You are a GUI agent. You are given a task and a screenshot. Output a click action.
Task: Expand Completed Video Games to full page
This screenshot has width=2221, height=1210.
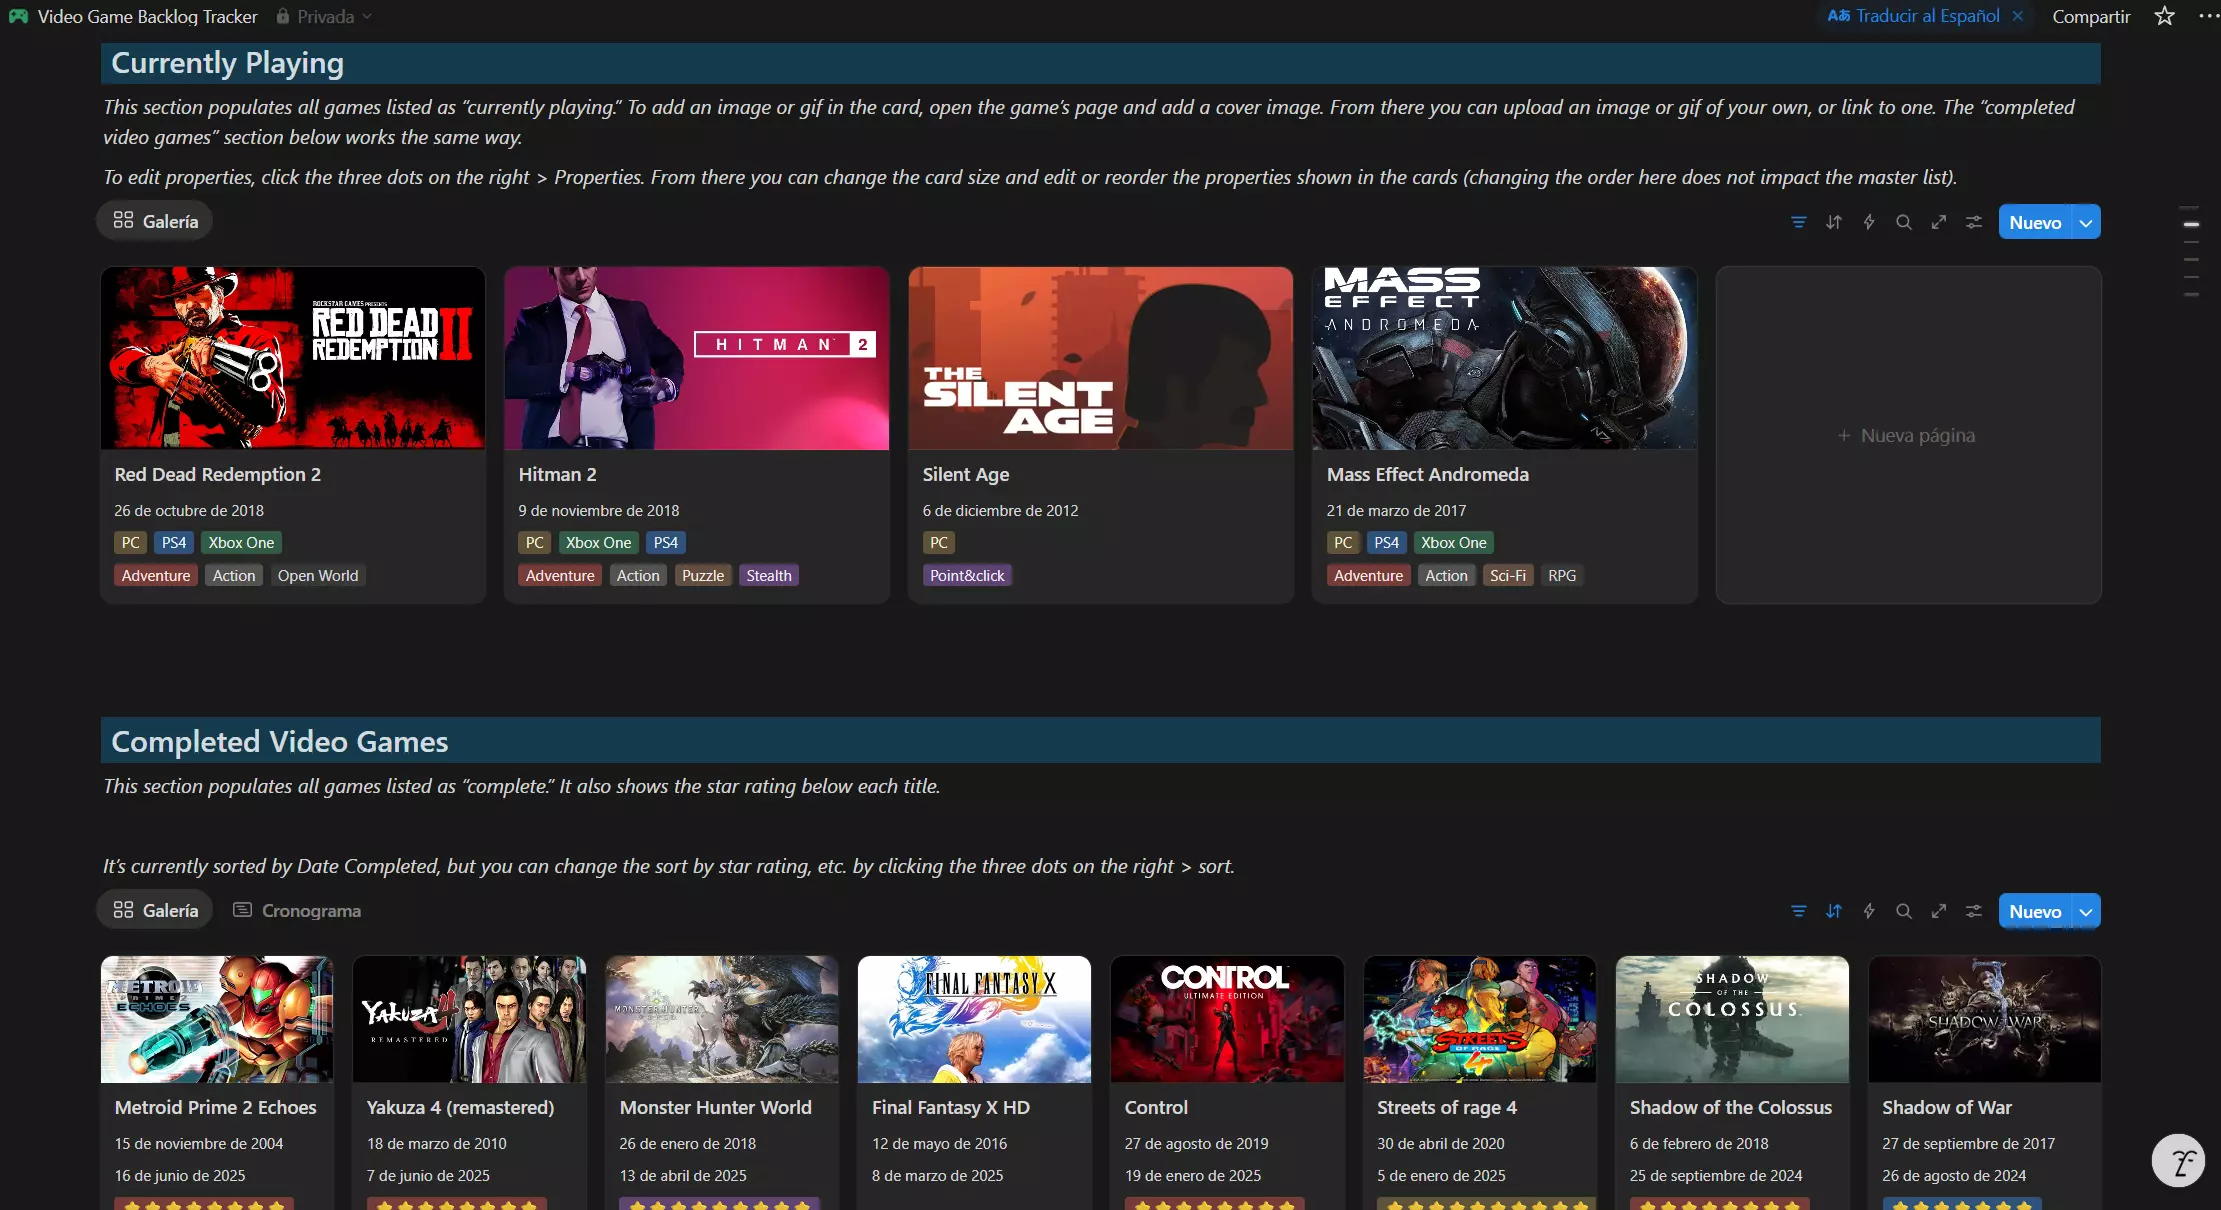click(1939, 911)
